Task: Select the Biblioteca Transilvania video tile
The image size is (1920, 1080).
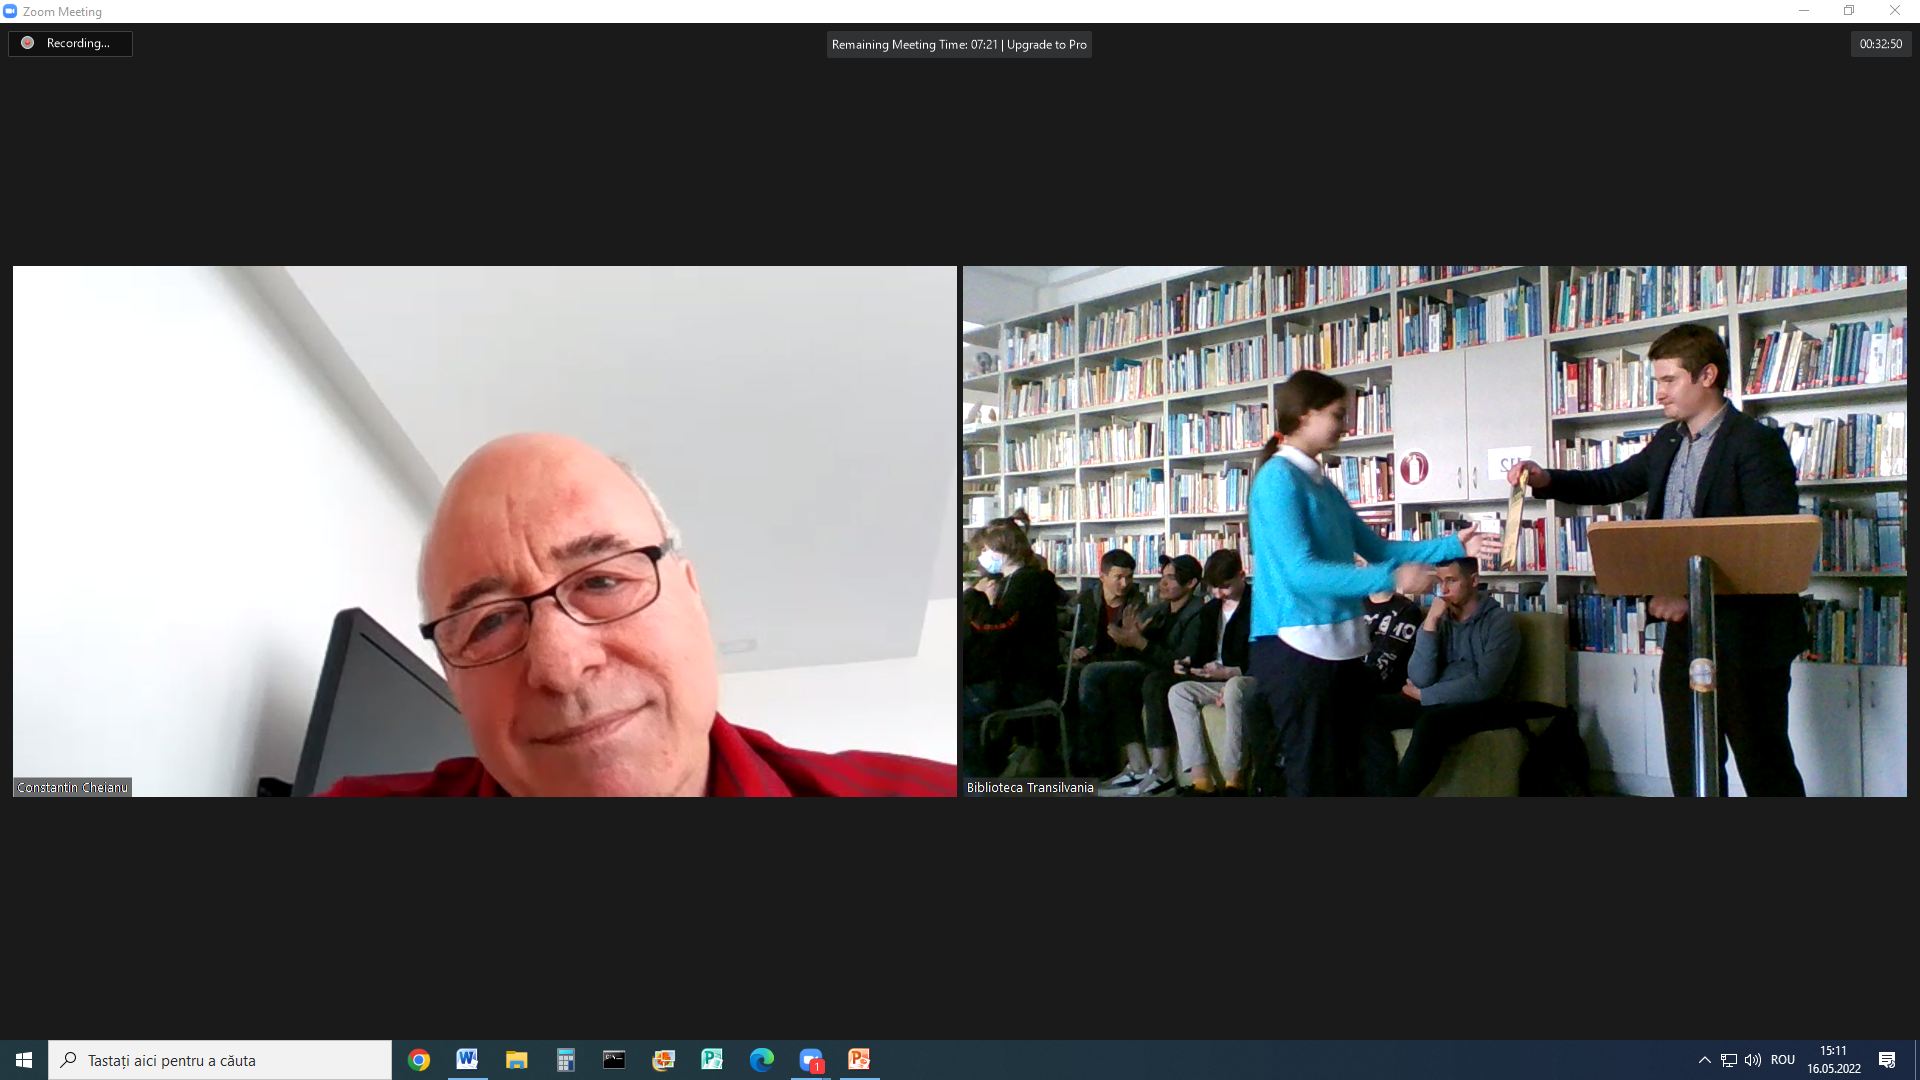Action: pos(1434,531)
